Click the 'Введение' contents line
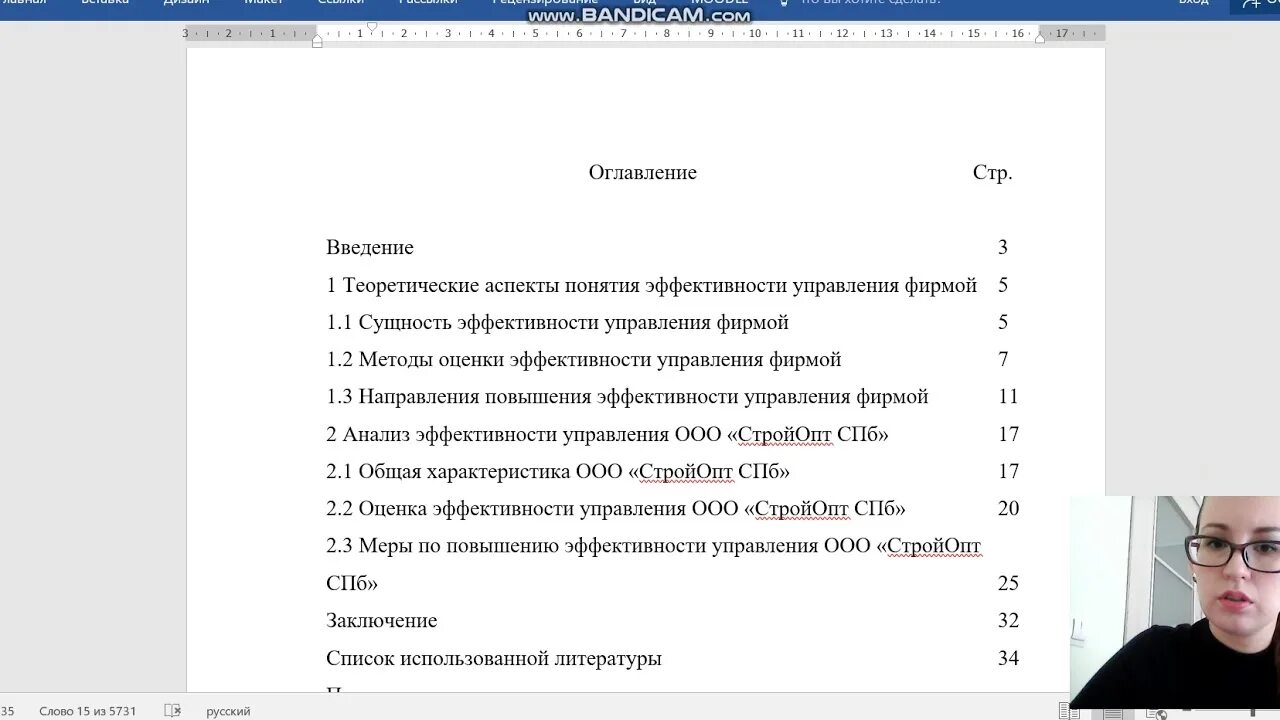The width and height of the screenshot is (1280, 720). [369, 247]
